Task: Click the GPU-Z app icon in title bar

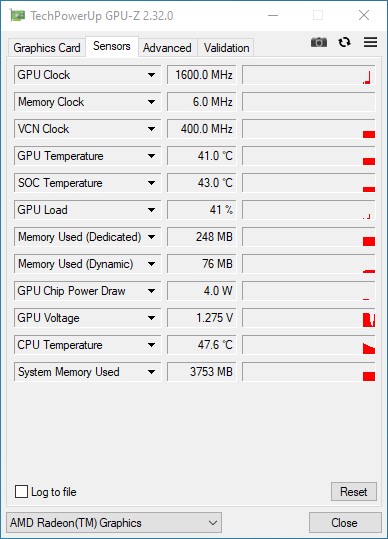Action: (17, 15)
